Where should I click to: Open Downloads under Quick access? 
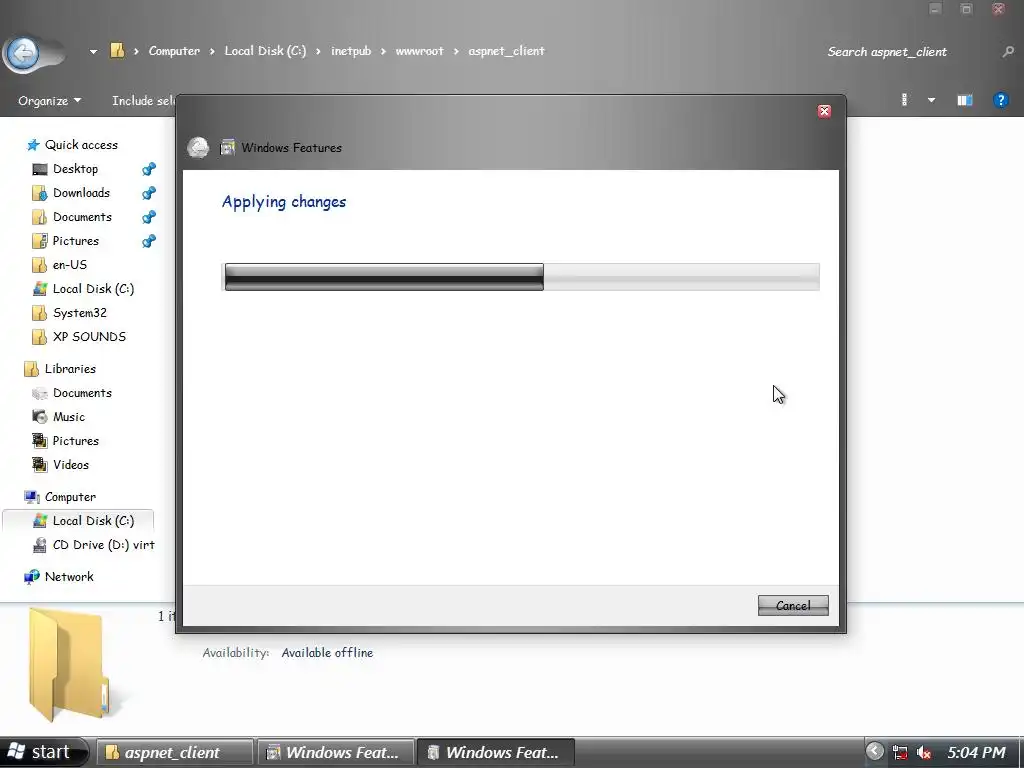tap(81, 193)
